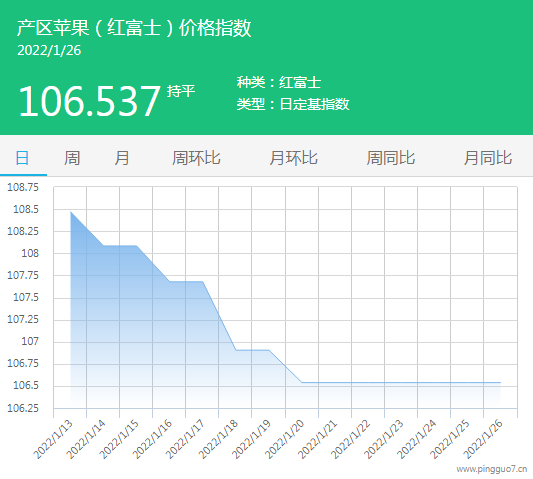Open the 月 monthly tab
Image resolution: width=533 pixels, height=479 pixels.
pos(122,158)
